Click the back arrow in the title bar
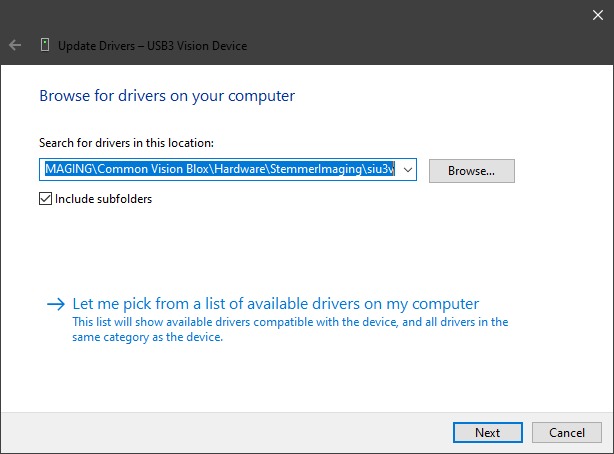This screenshot has height=454, width=614. (x=15, y=45)
